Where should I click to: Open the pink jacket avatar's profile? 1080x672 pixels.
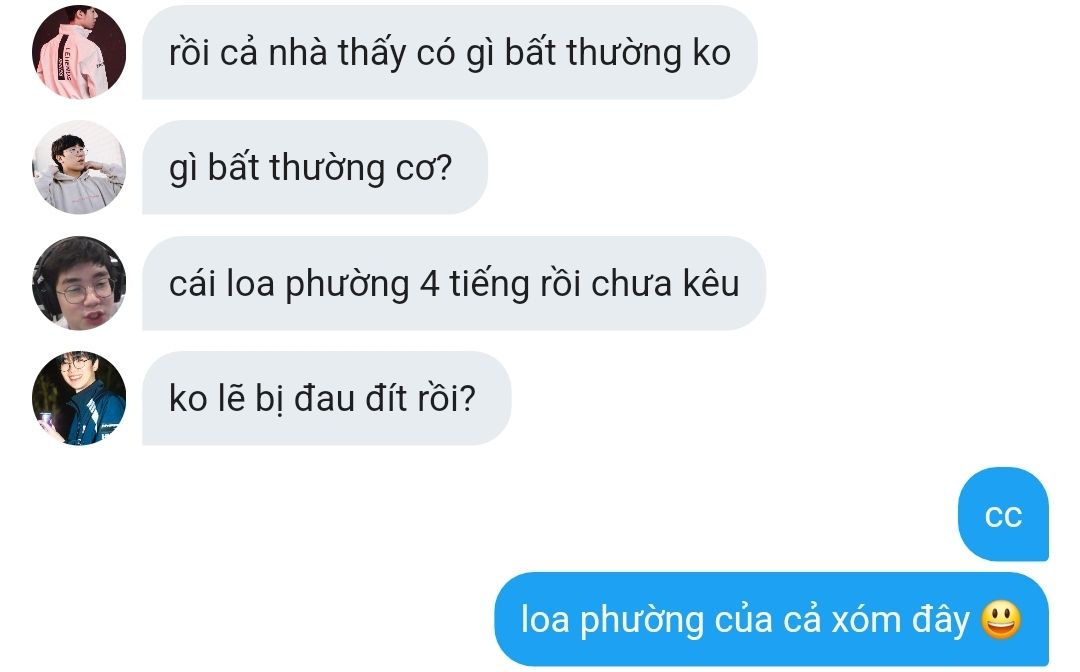(79, 52)
